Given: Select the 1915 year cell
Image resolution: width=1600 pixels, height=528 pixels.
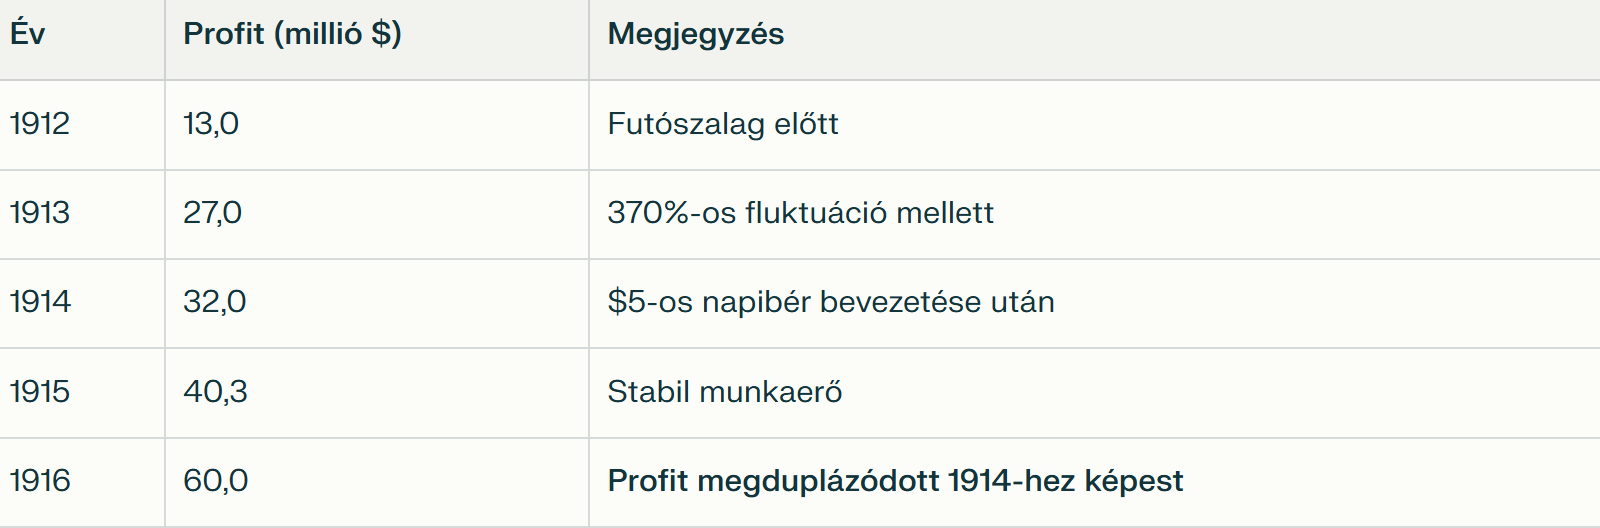Looking at the screenshot, I should click(40, 391).
